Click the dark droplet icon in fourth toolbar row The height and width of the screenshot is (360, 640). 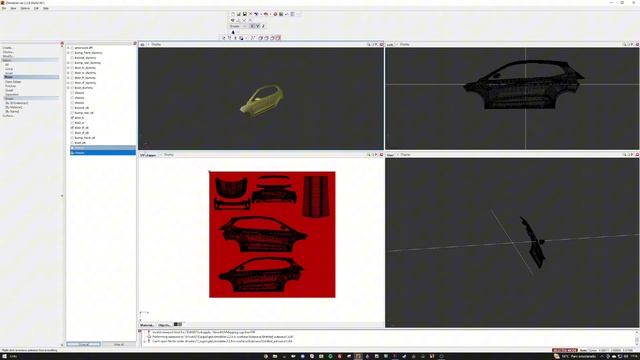233,32
